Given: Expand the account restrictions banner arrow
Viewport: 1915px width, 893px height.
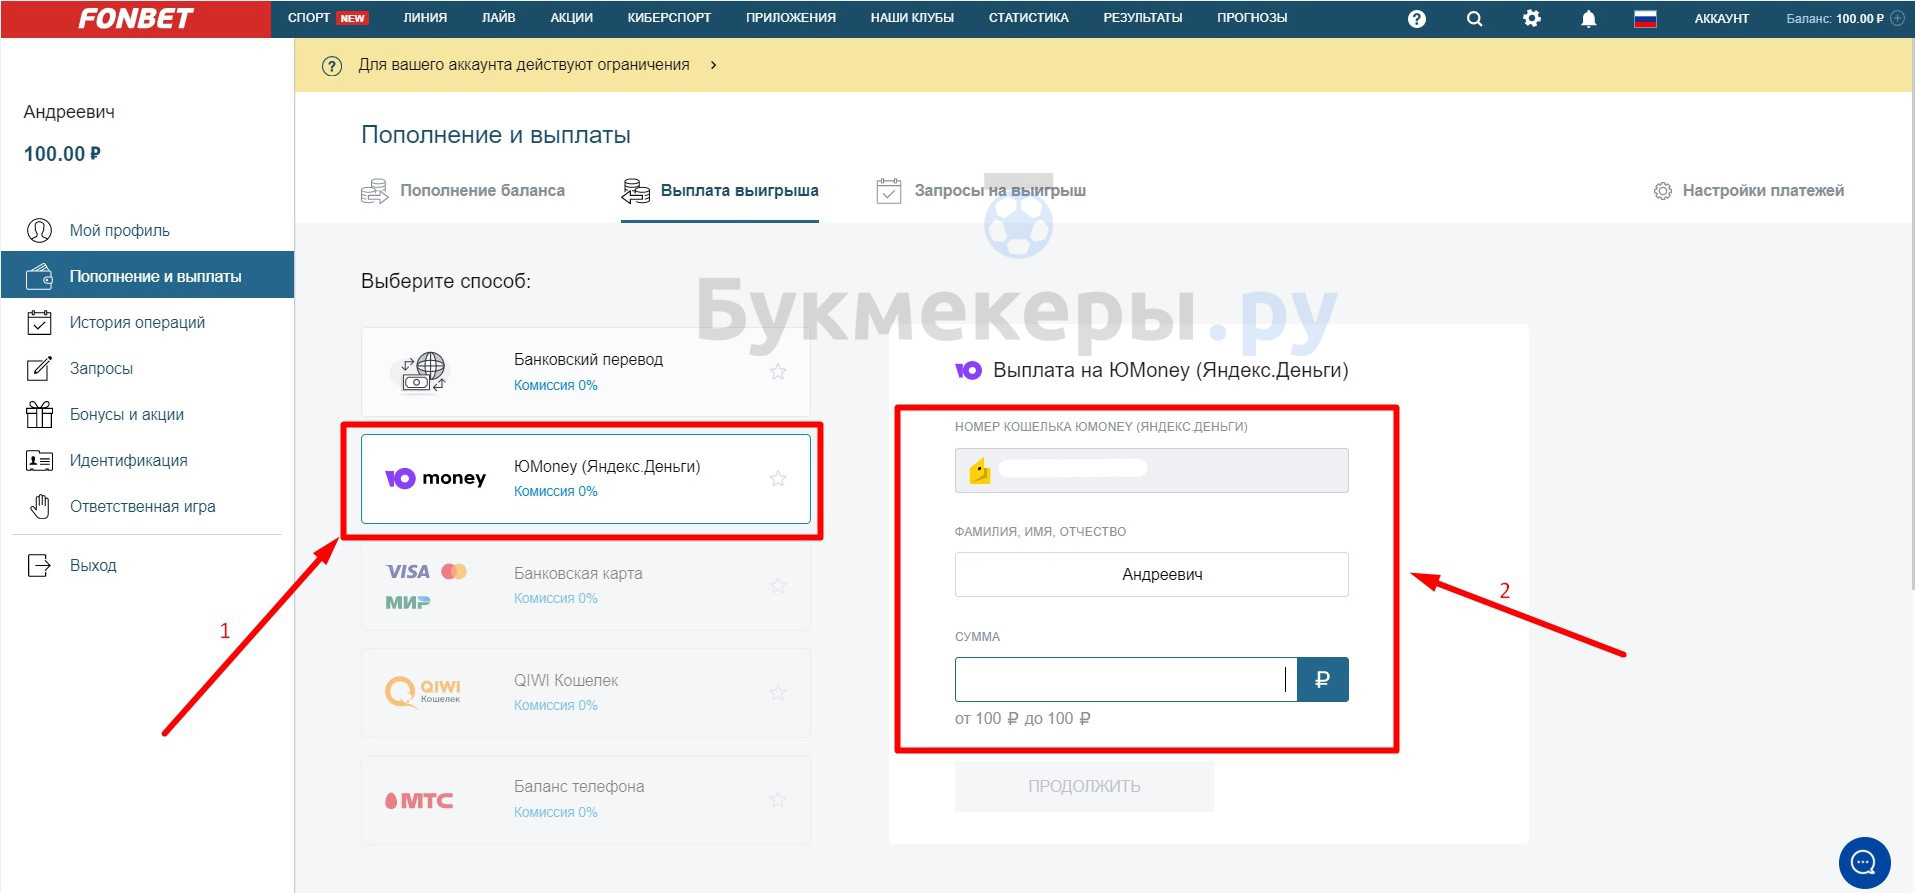Looking at the screenshot, I should click(713, 65).
